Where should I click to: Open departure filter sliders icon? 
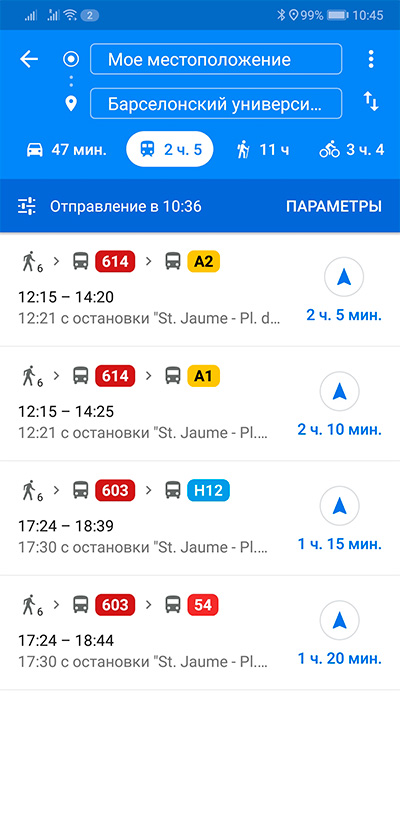26,206
